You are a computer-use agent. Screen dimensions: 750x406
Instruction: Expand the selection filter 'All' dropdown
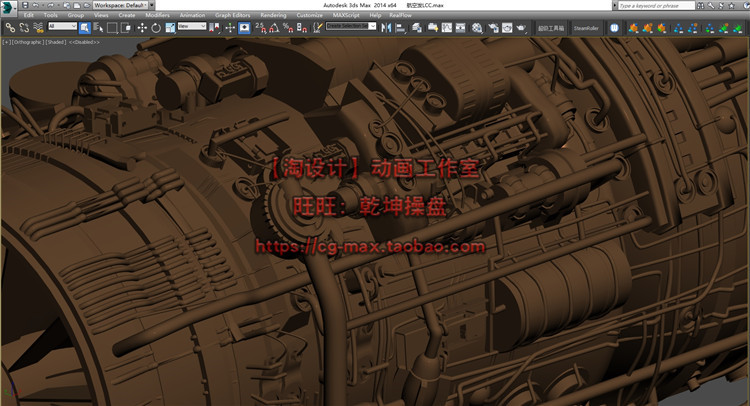(x=62, y=28)
